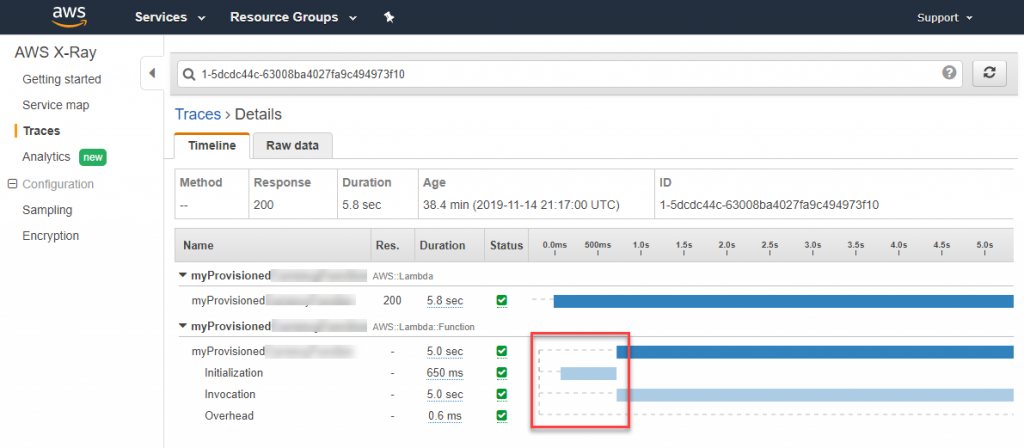Open Analytics in the sidebar
1024x448 pixels.
[x=46, y=157]
